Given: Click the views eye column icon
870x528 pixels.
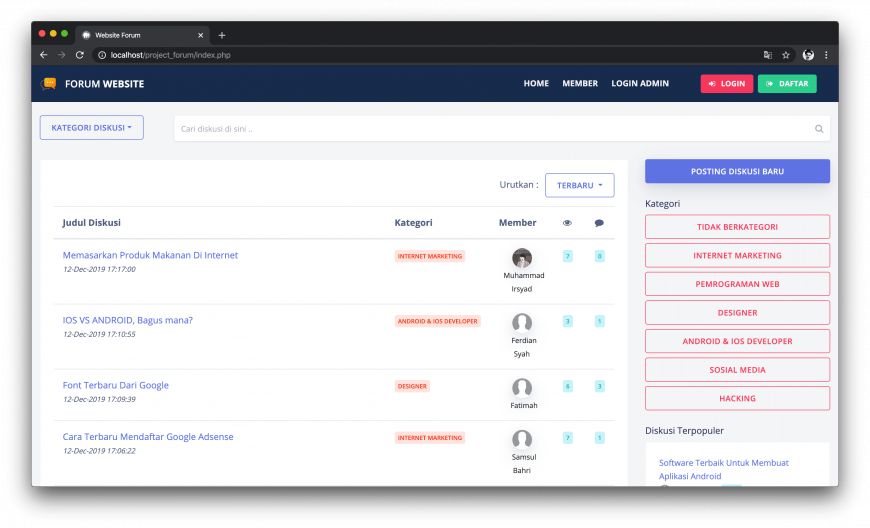Looking at the screenshot, I should pos(567,223).
